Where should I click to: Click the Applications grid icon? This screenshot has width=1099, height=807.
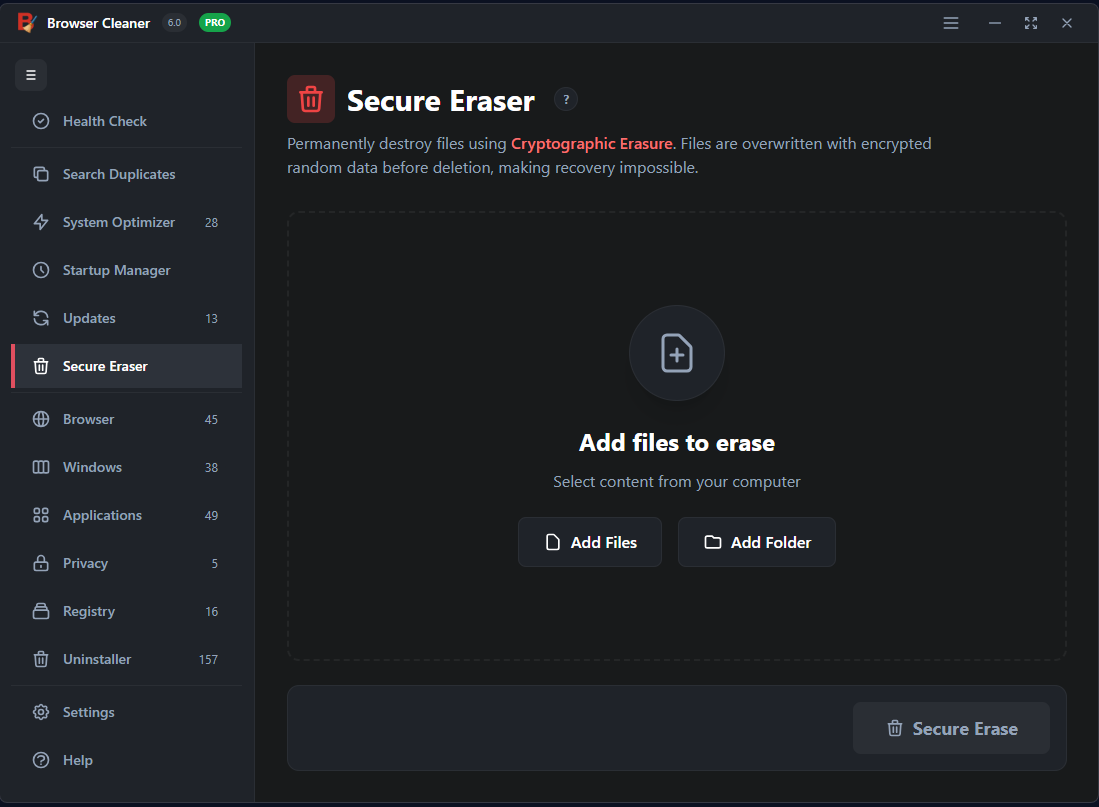(x=41, y=515)
